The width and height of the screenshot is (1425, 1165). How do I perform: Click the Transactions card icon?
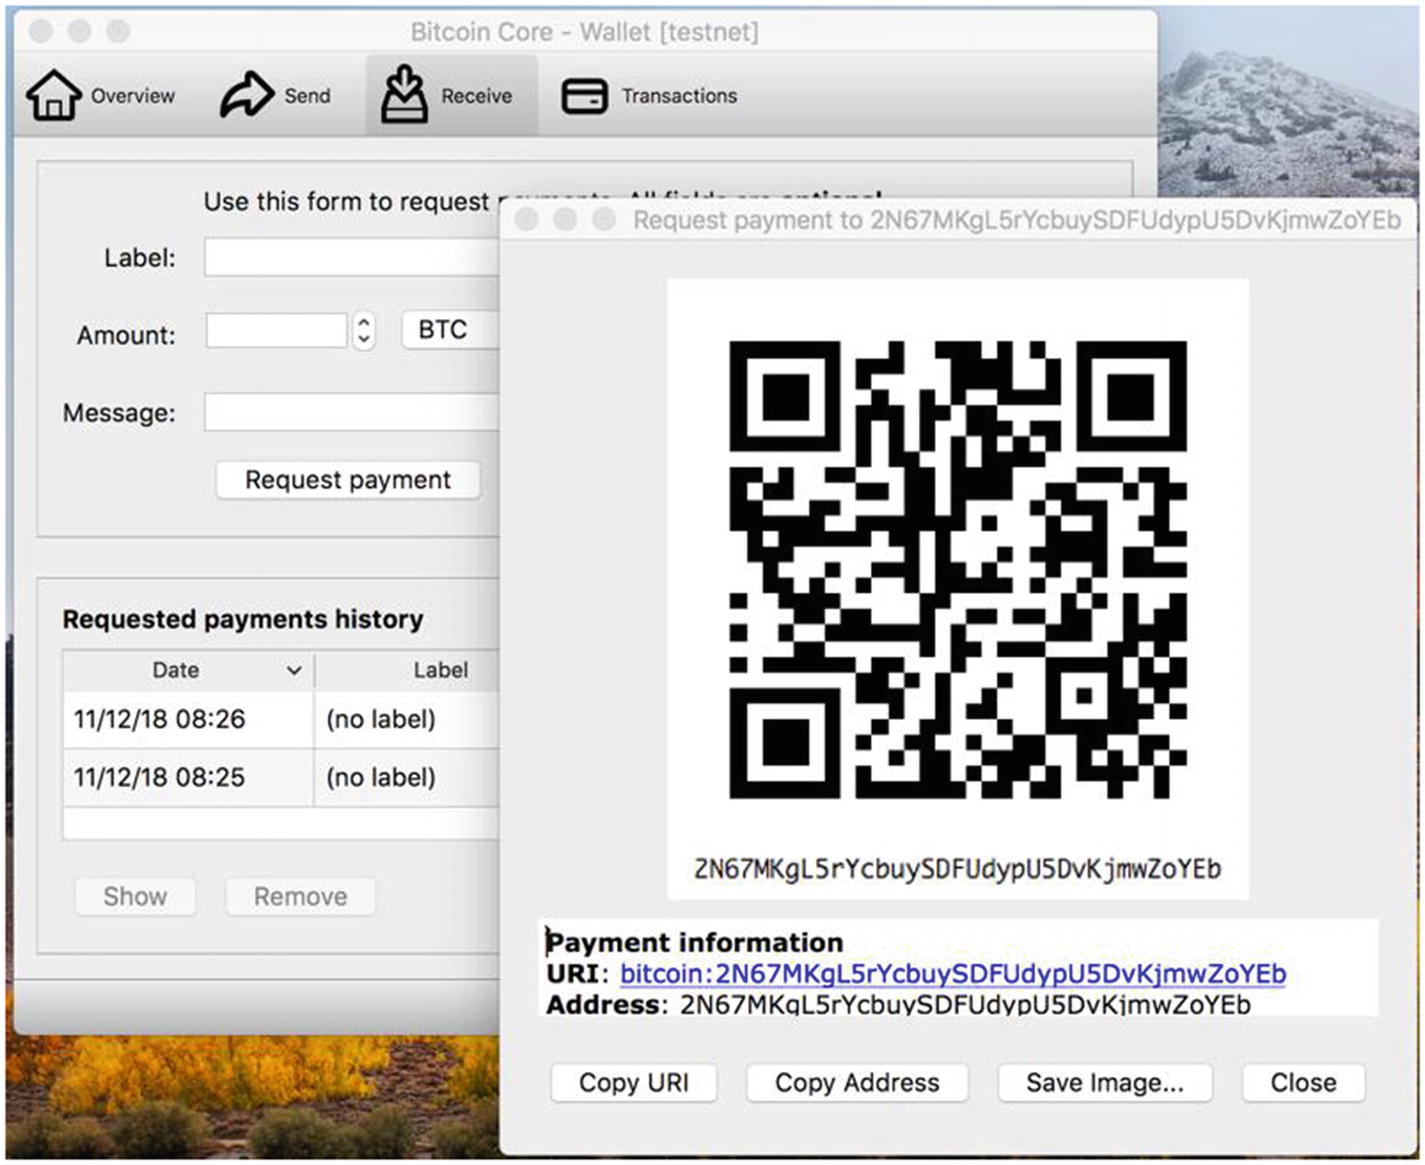click(x=584, y=96)
